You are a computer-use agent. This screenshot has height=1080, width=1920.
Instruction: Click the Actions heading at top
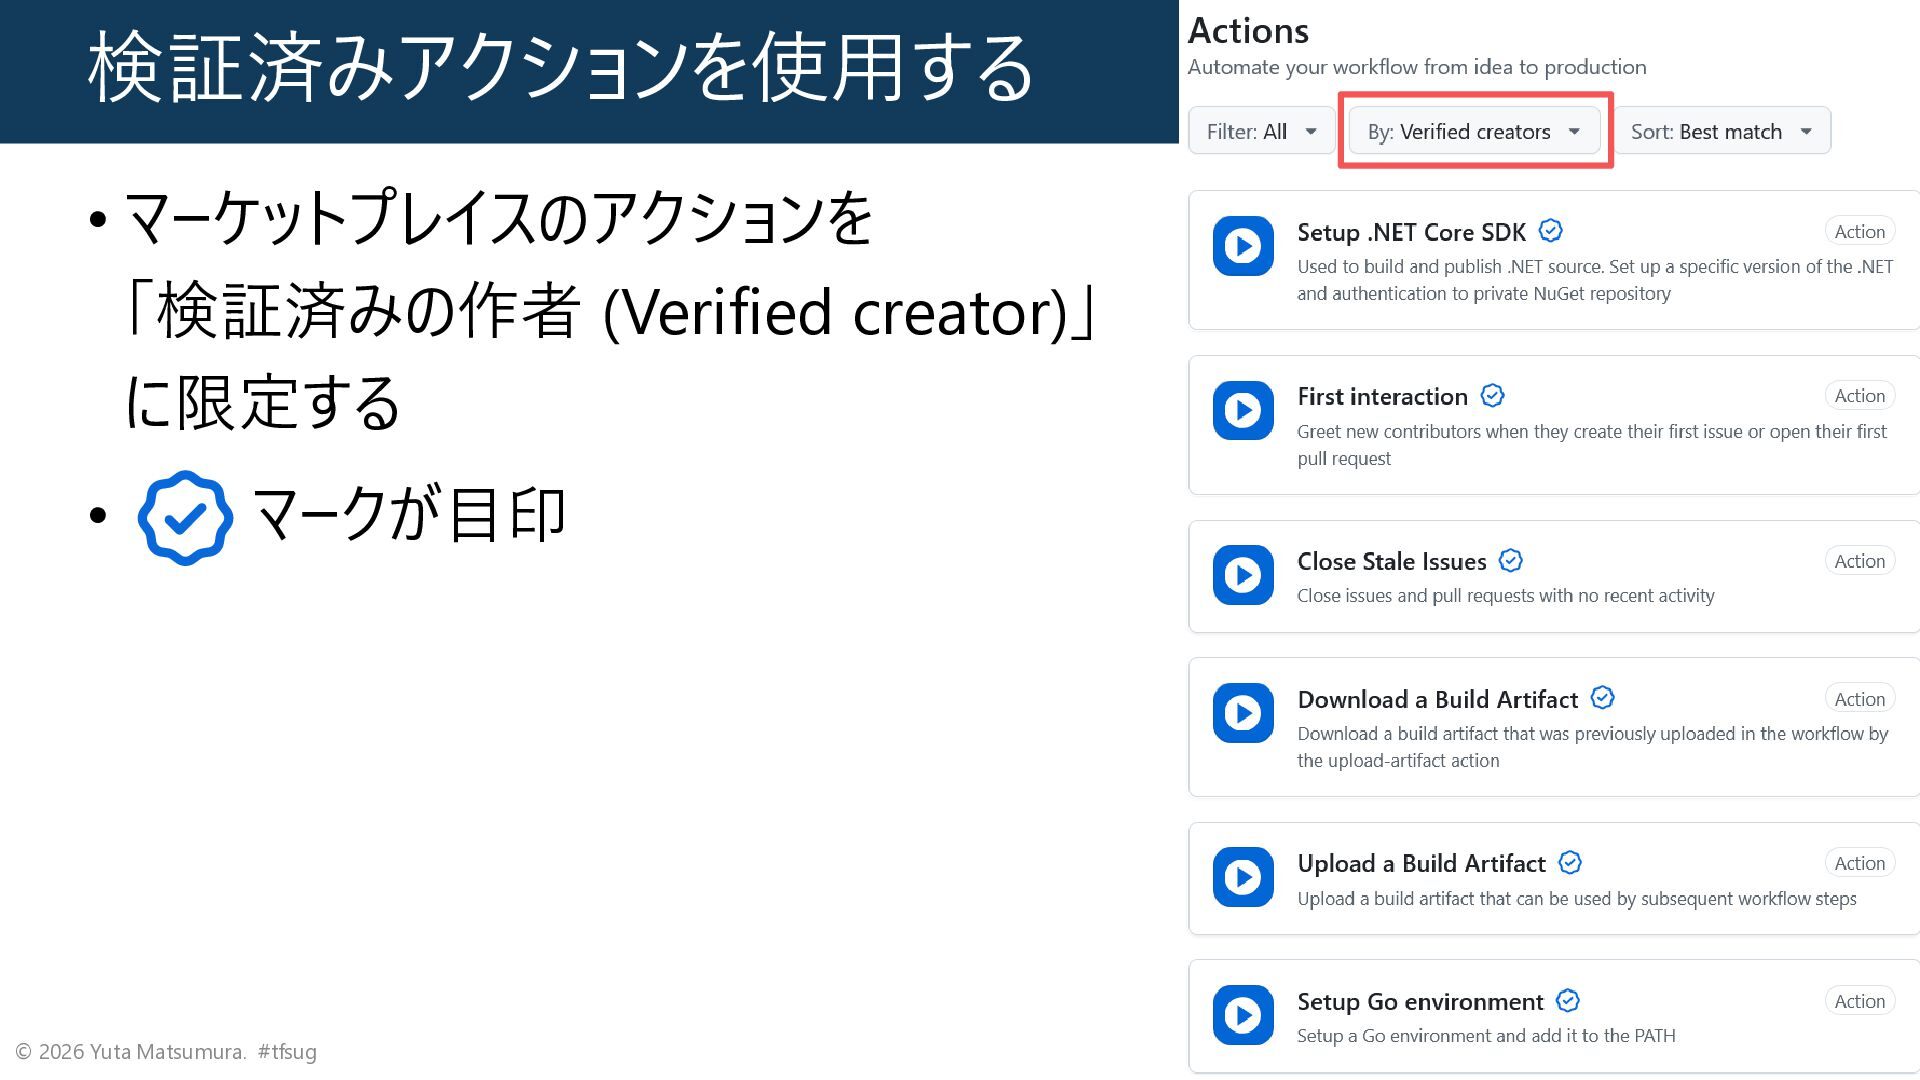pos(1248,32)
